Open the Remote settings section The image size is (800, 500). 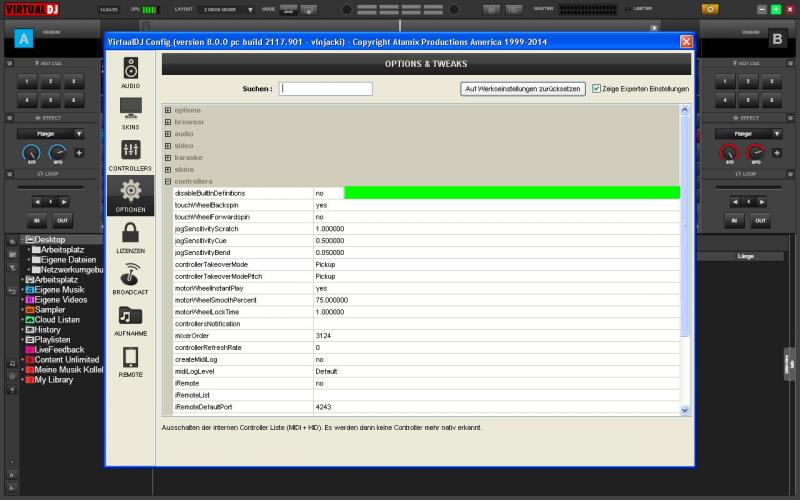click(131, 360)
